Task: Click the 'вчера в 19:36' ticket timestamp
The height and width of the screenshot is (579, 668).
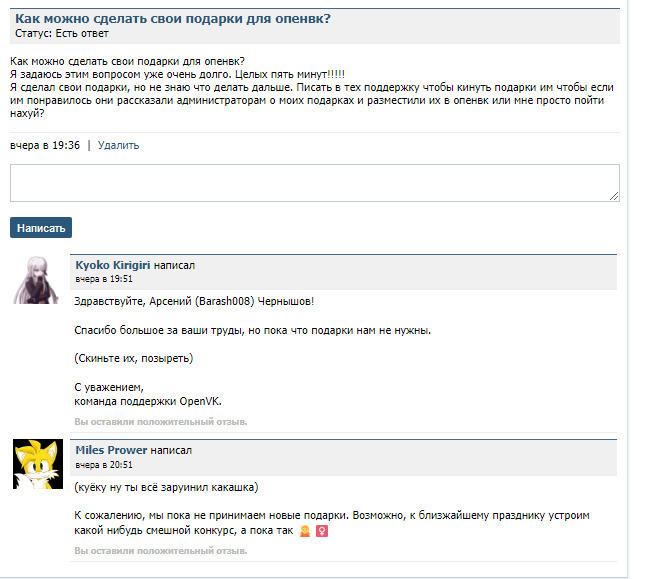Action: click(44, 145)
